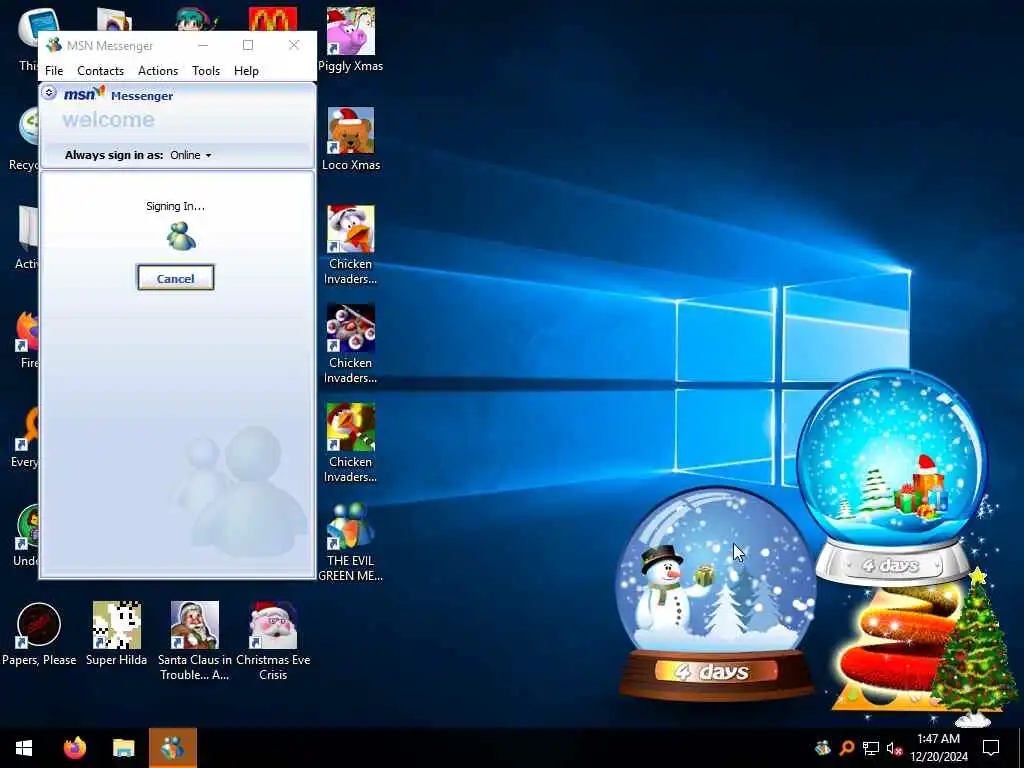The height and width of the screenshot is (768, 1024).
Task: Select the Christmas Eve Crisis desktop icon
Action: pos(273,641)
